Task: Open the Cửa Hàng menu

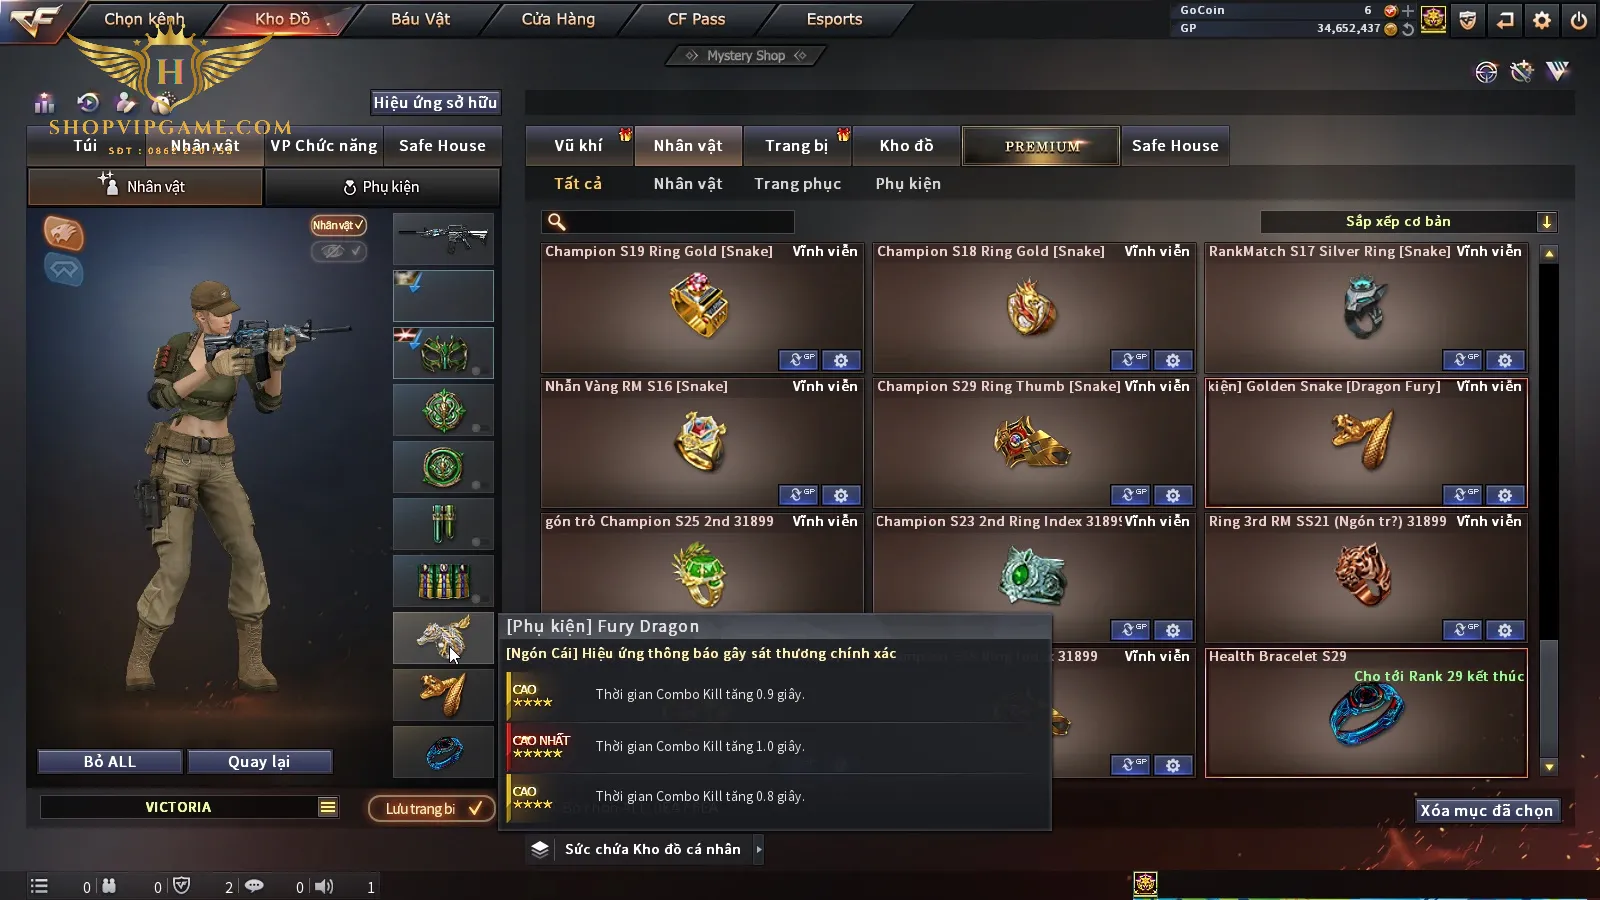Action: coord(558,19)
